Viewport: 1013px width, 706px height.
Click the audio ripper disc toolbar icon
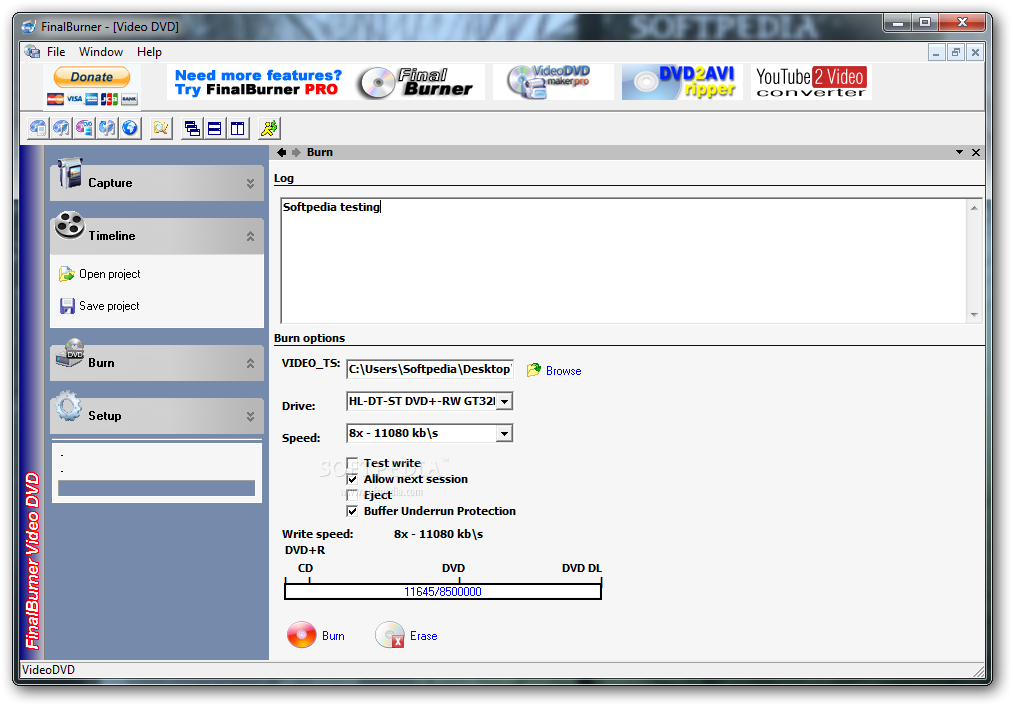tap(107, 128)
